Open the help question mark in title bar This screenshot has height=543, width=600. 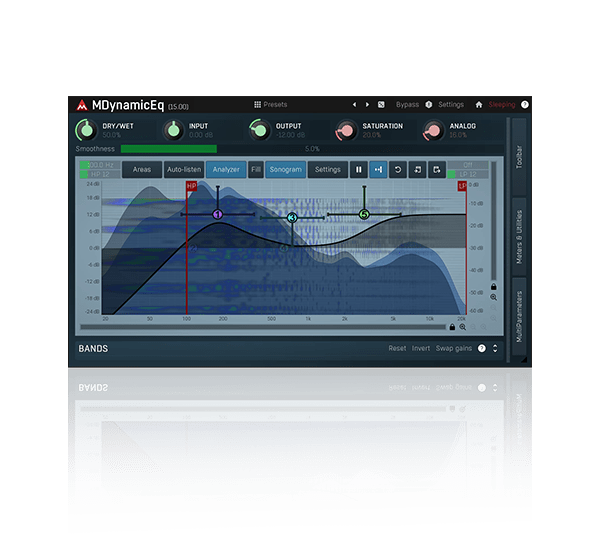coord(525,104)
